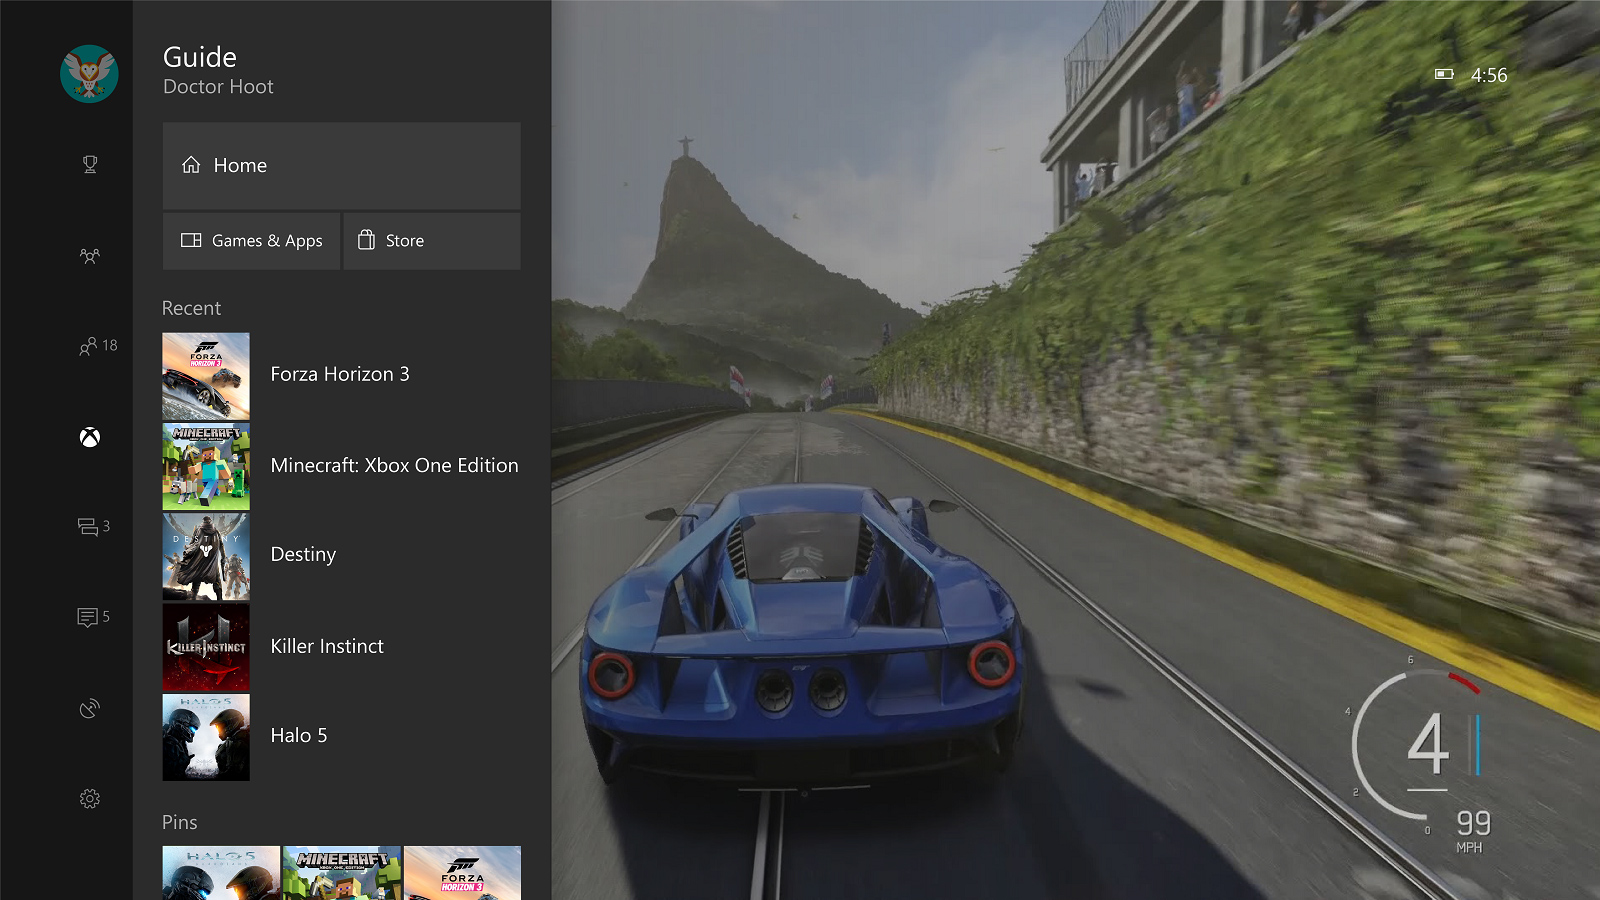This screenshot has width=1600, height=900.
Task: Open Notifications icon with 5 alerts
Action: 93,617
